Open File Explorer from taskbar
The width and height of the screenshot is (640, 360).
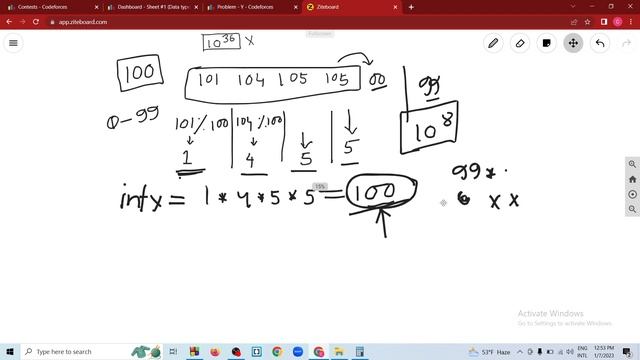click(339, 351)
